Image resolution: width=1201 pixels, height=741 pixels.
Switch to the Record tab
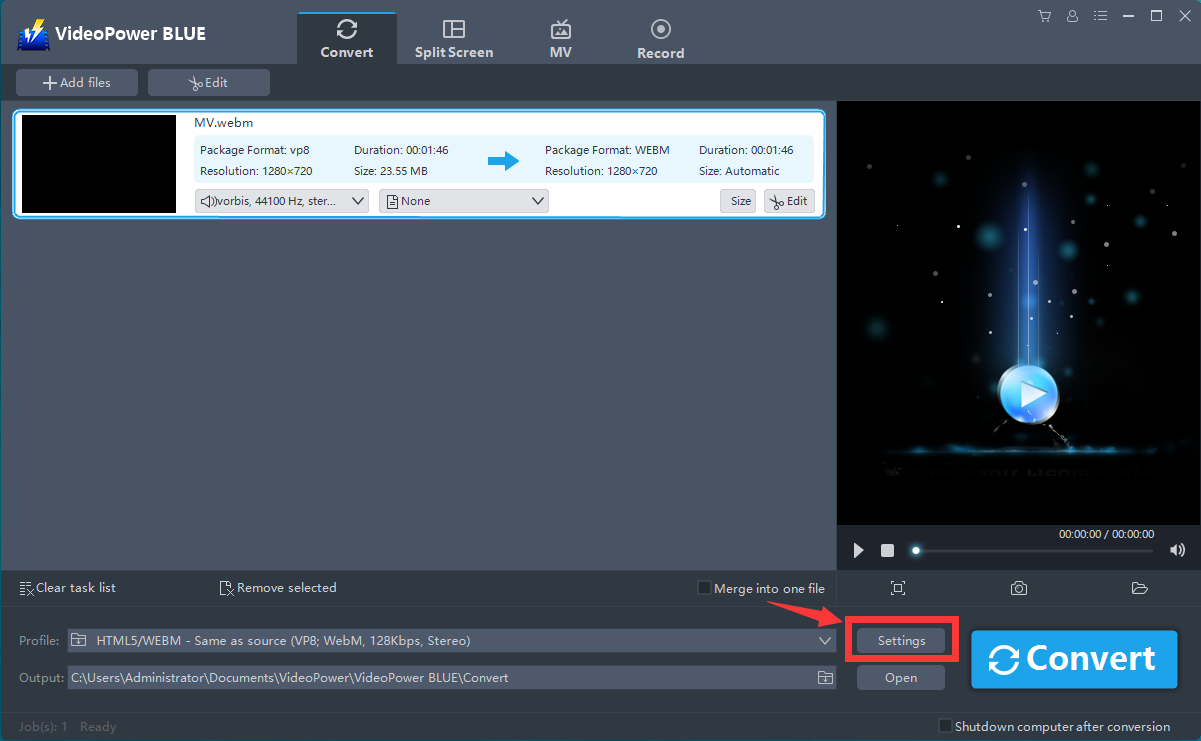click(660, 37)
